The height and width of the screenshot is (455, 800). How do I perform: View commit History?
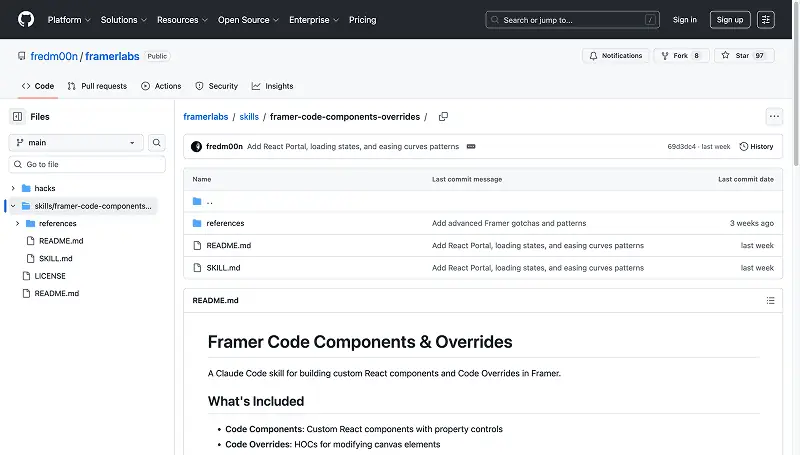click(x=756, y=146)
